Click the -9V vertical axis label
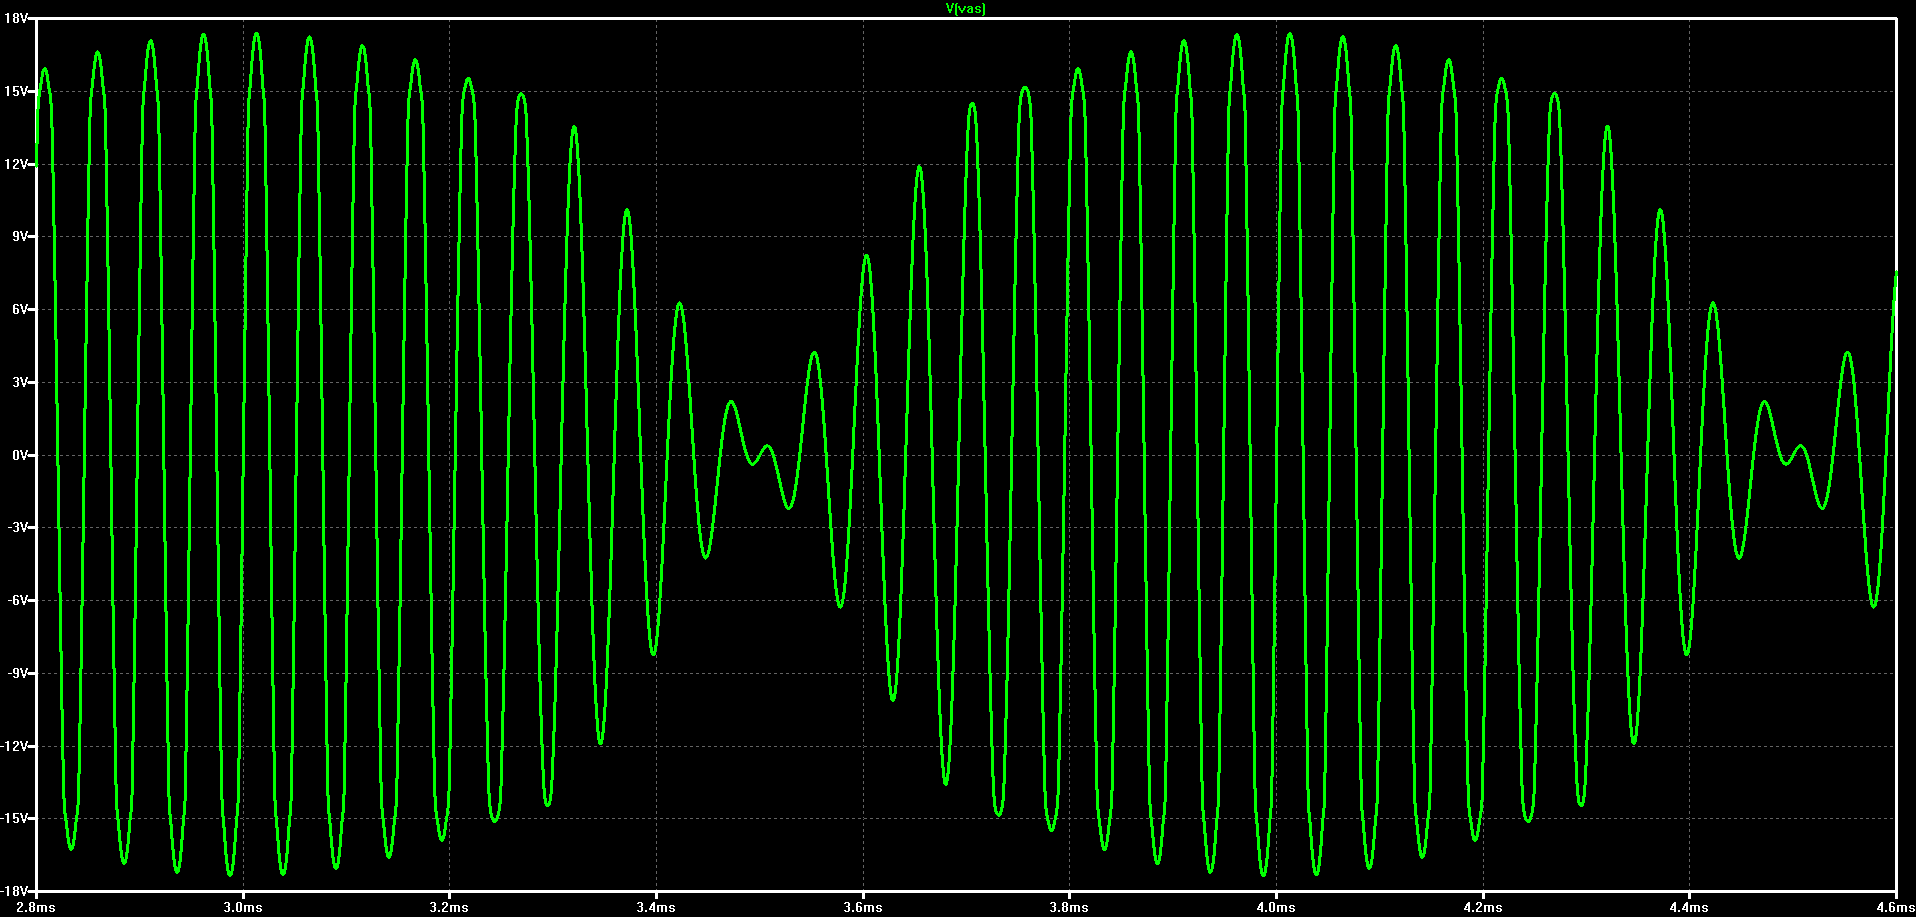 17,674
